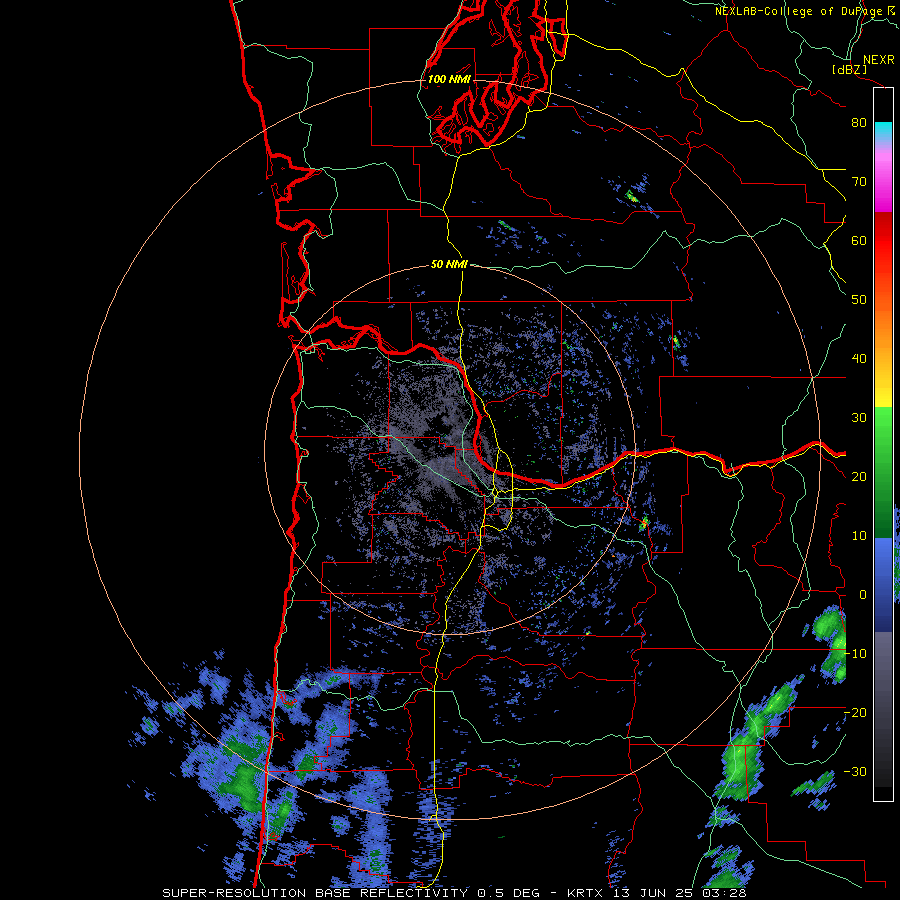Viewport: 900px width, 900px height.
Task: Click the -30 dBZ scale value
Action: pos(855,772)
